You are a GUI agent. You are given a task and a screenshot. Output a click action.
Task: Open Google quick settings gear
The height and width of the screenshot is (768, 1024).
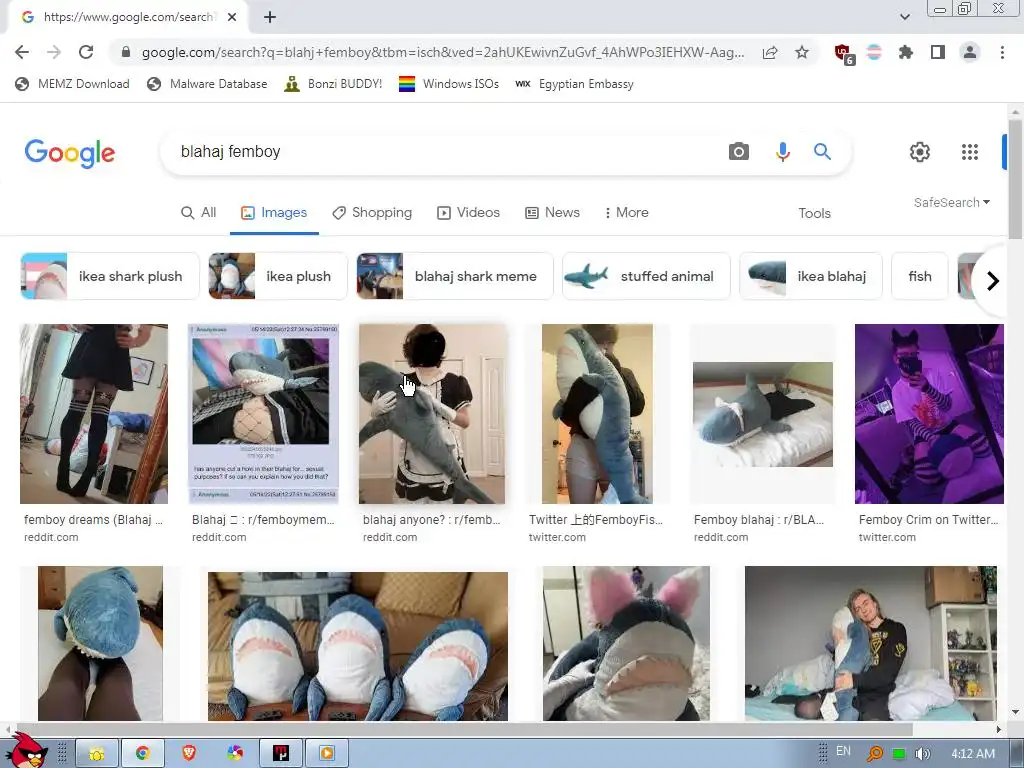[920, 152]
